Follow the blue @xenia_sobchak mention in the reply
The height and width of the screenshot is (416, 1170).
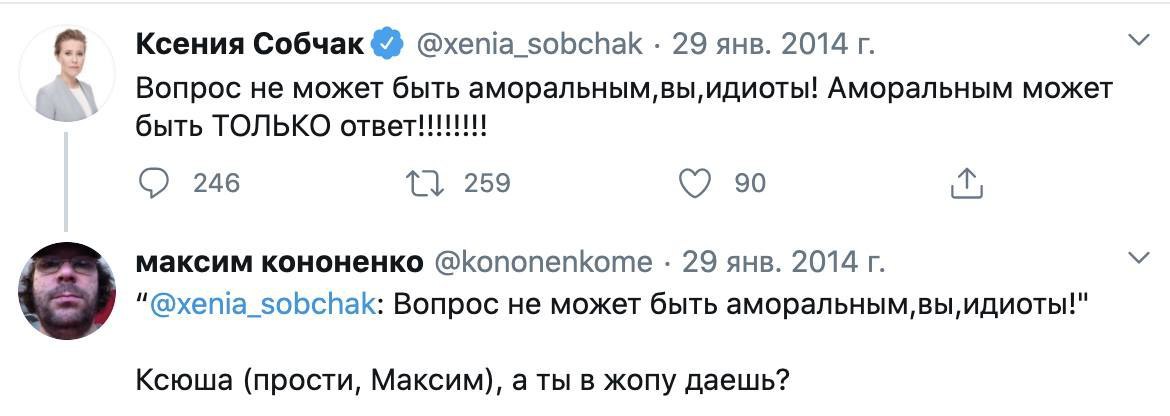[x=262, y=305]
